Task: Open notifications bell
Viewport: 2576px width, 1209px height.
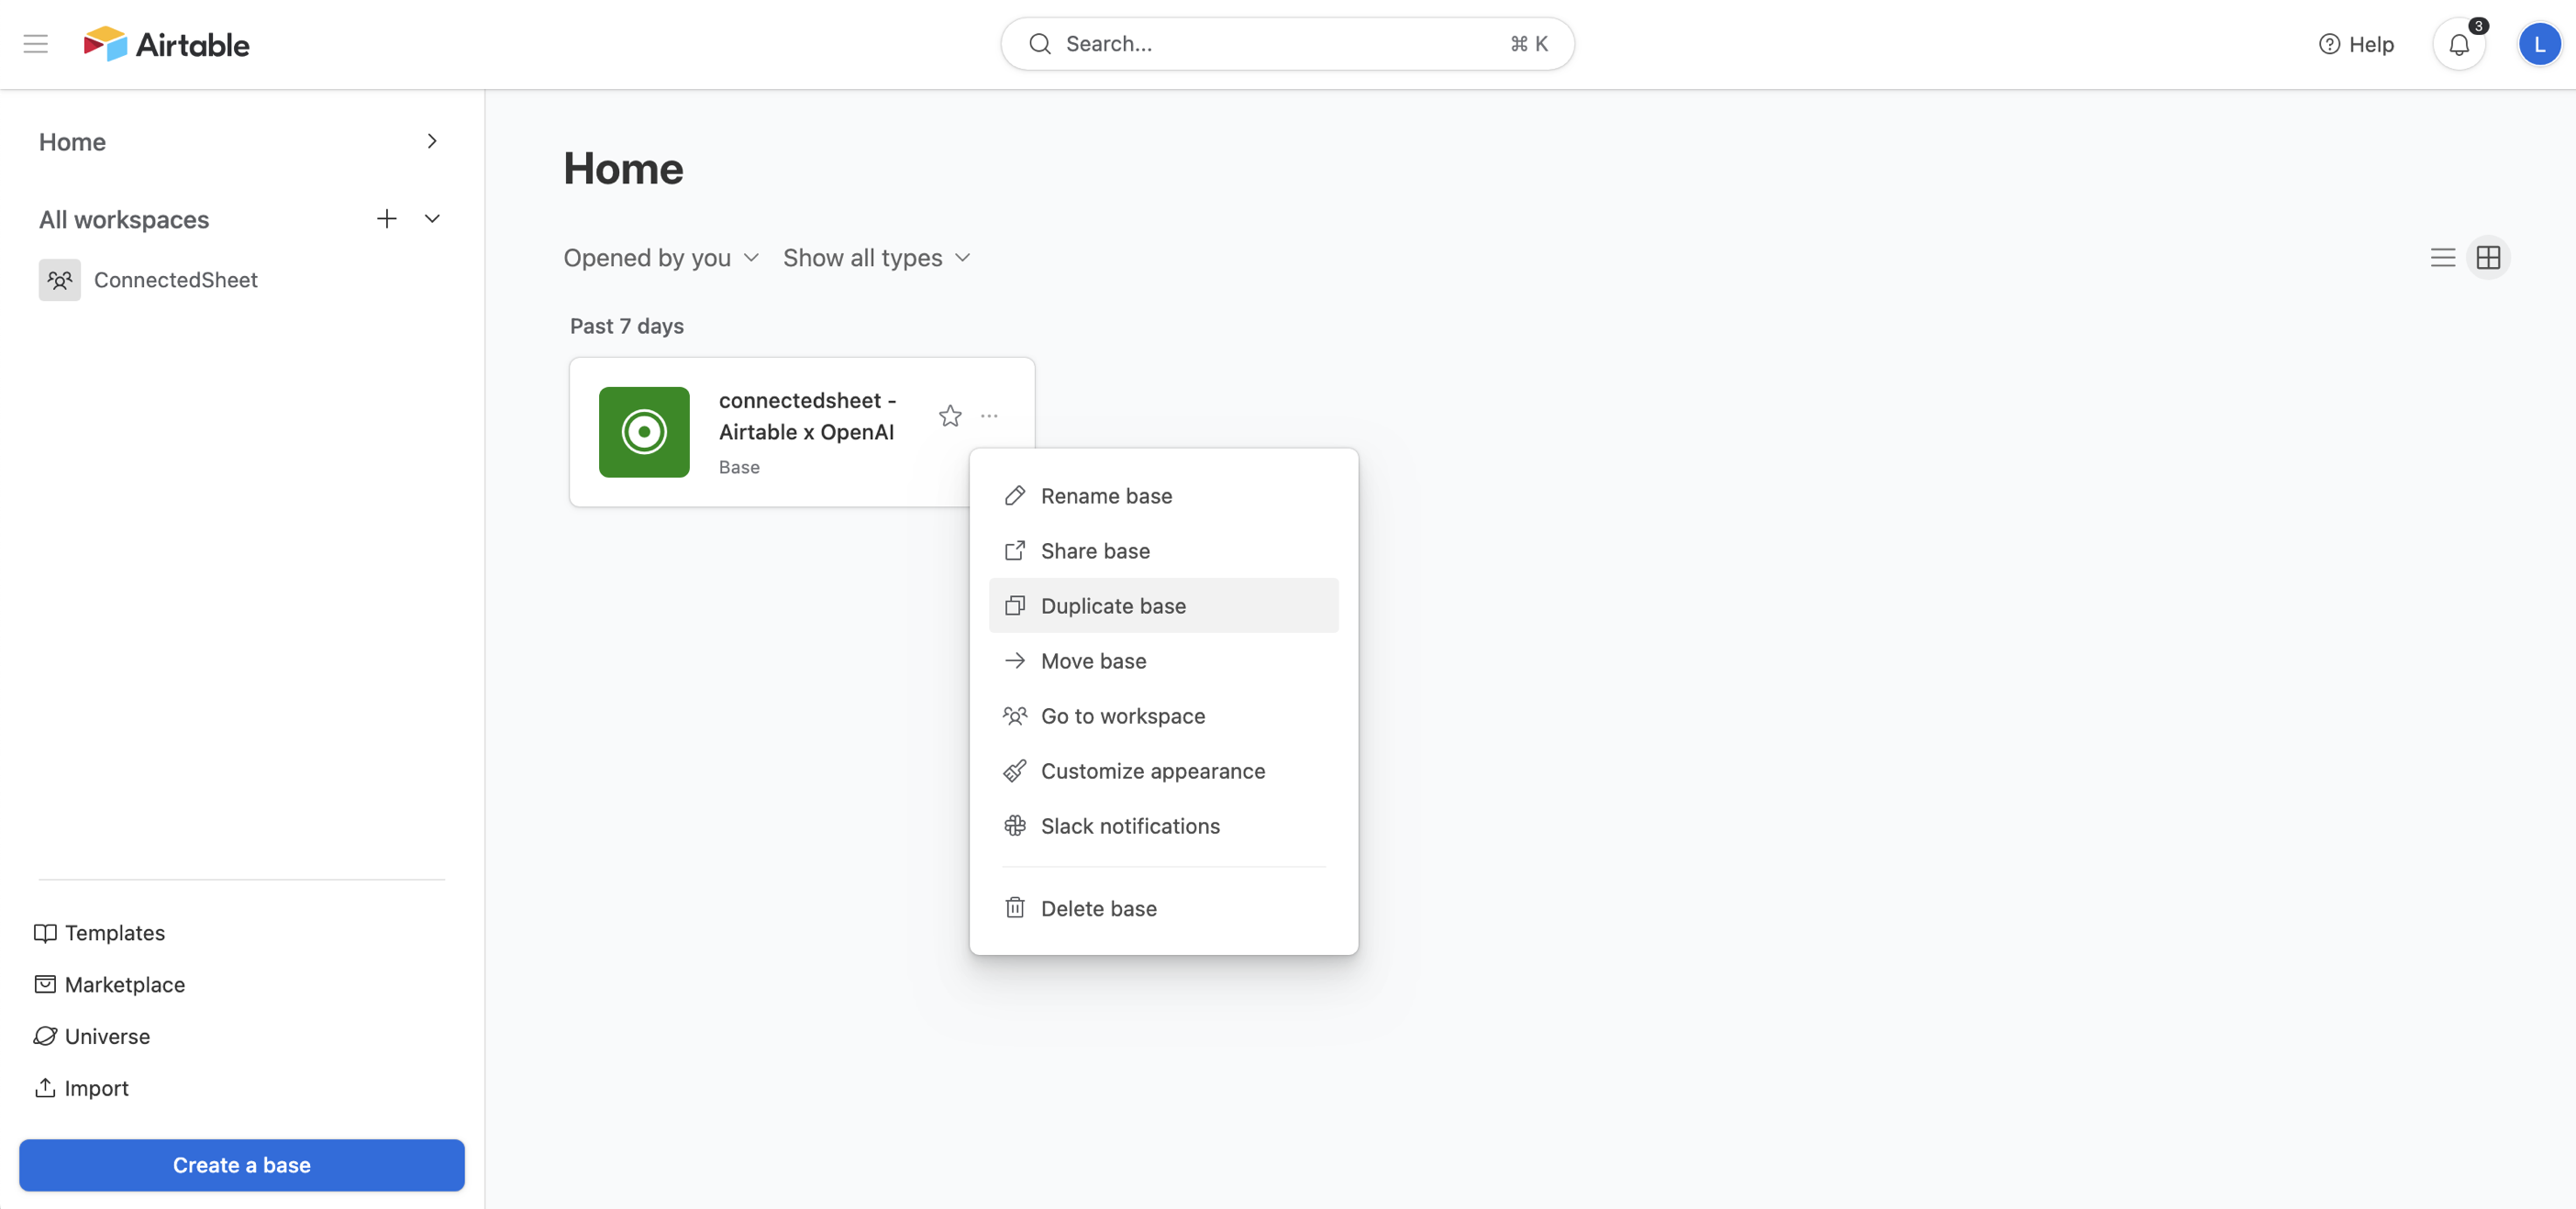Action: (2460, 43)
